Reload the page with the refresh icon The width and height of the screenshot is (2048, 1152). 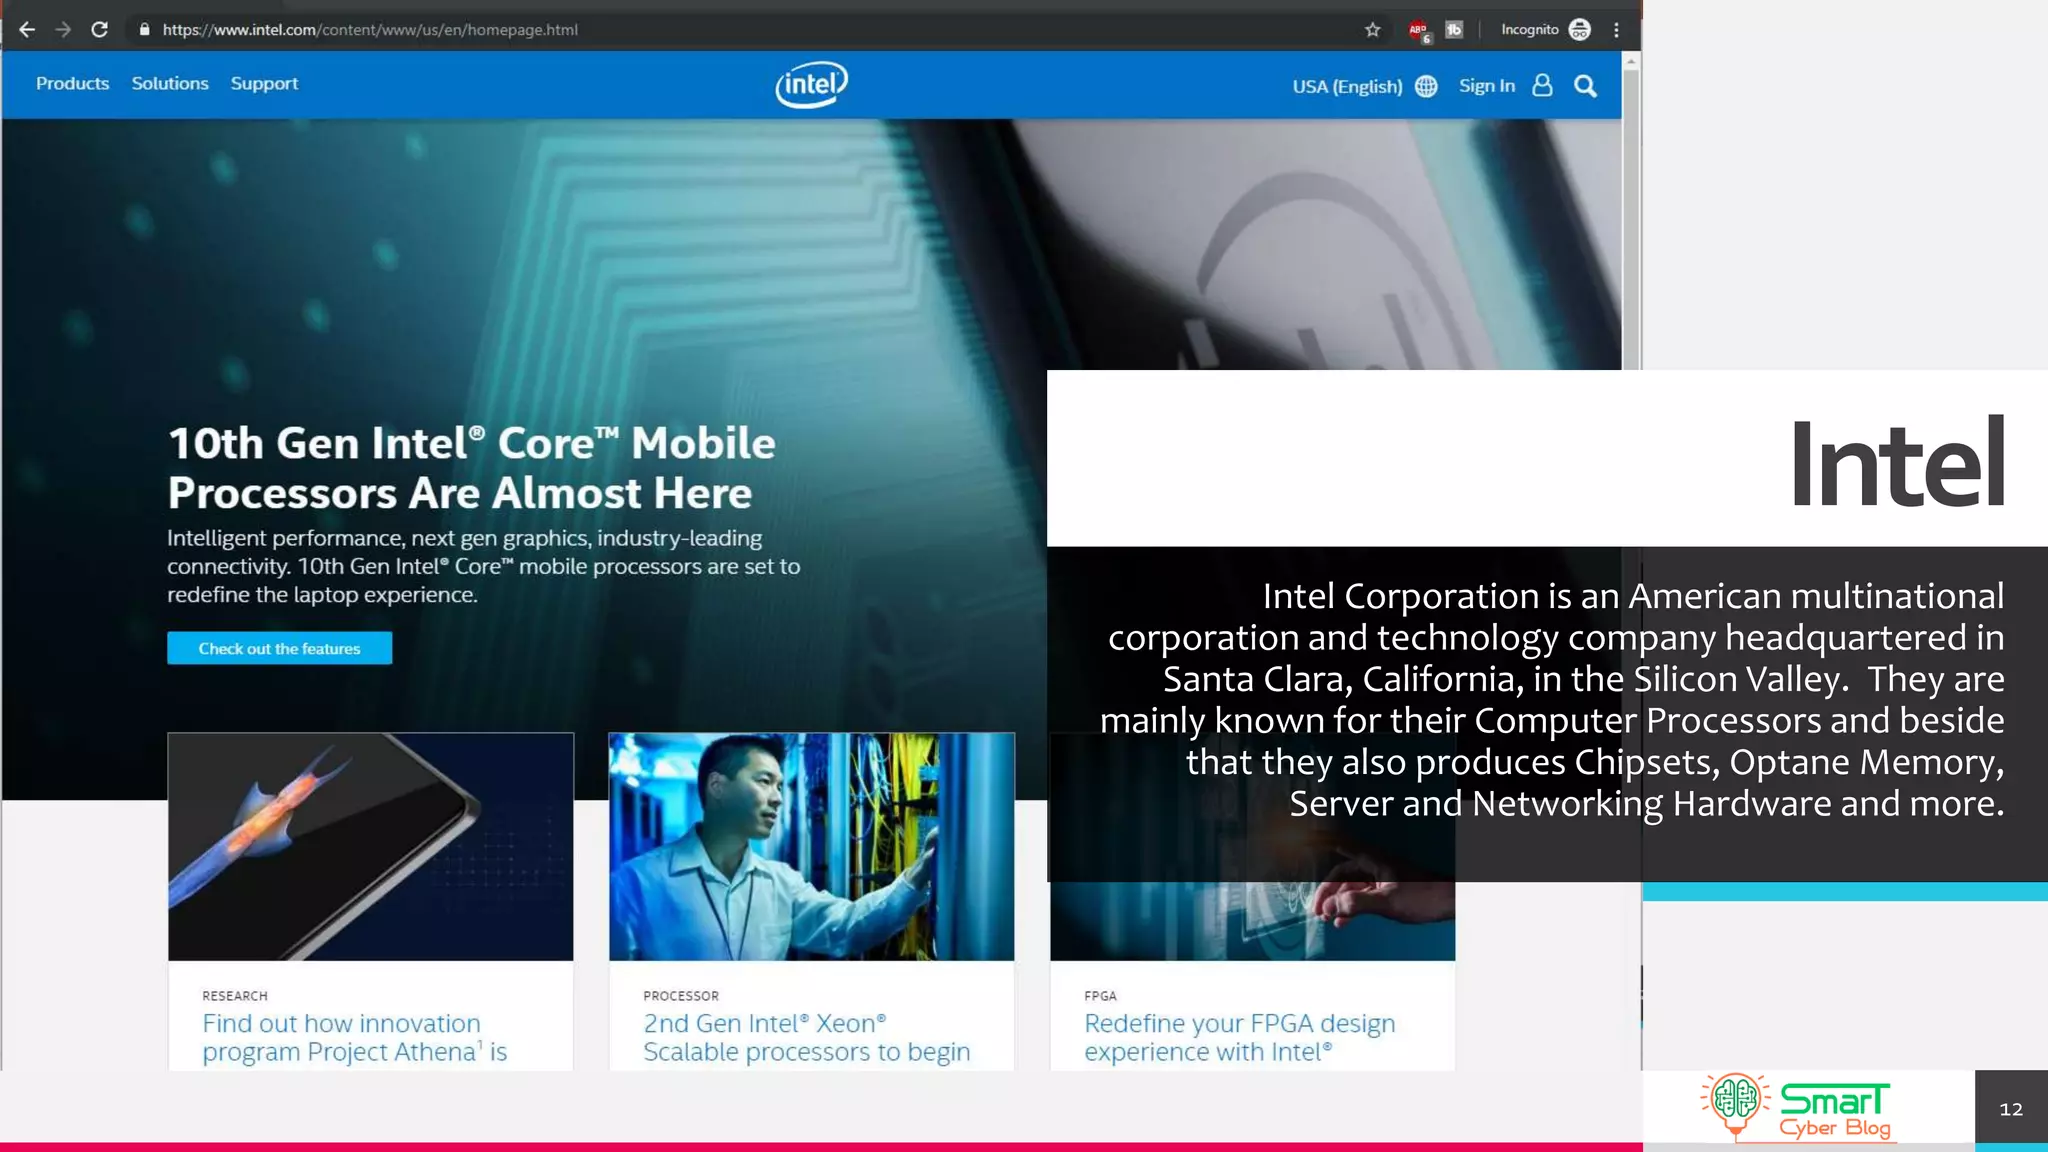click(x=99, y=30)
